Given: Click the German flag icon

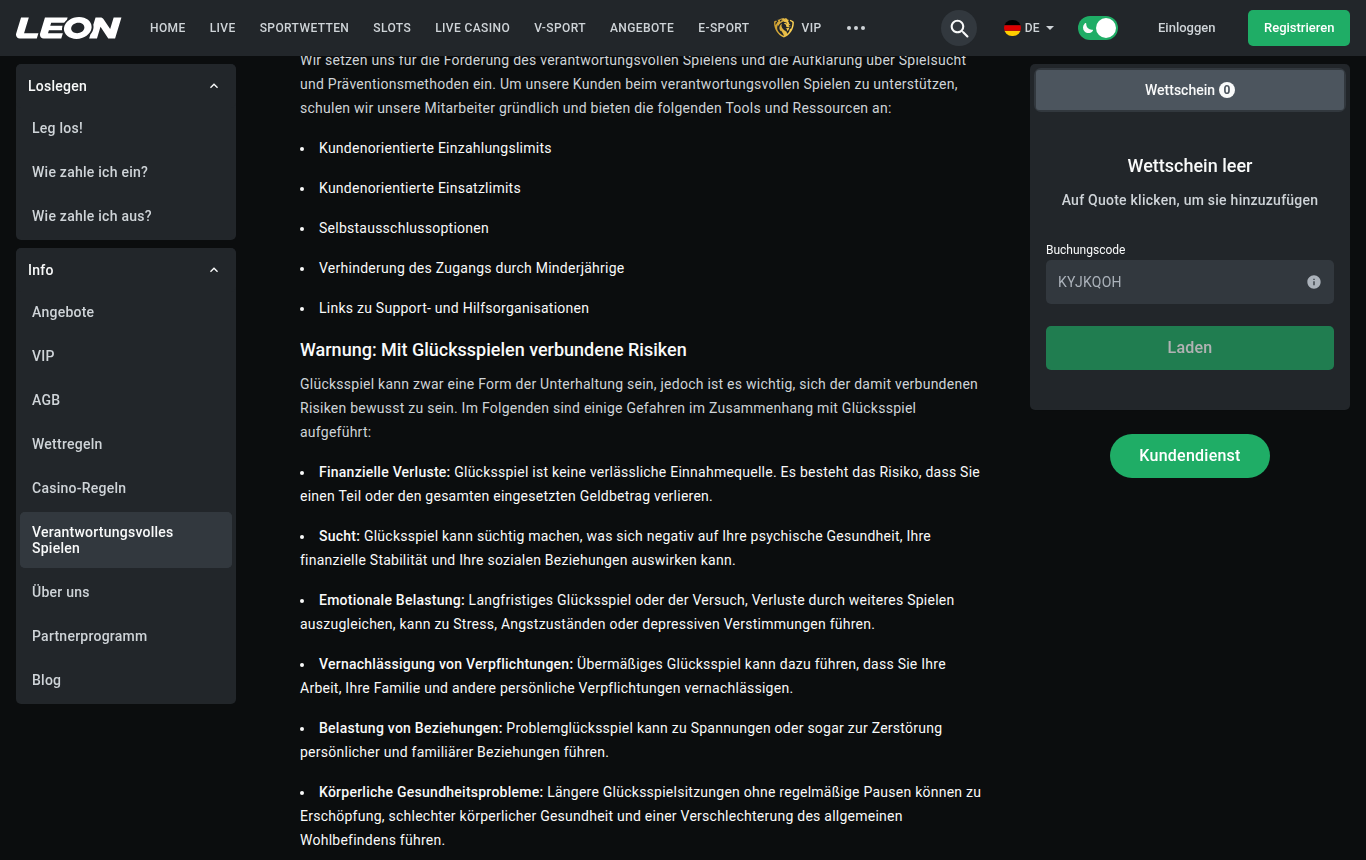Looking at the screenshot, I should point(1012,28).
